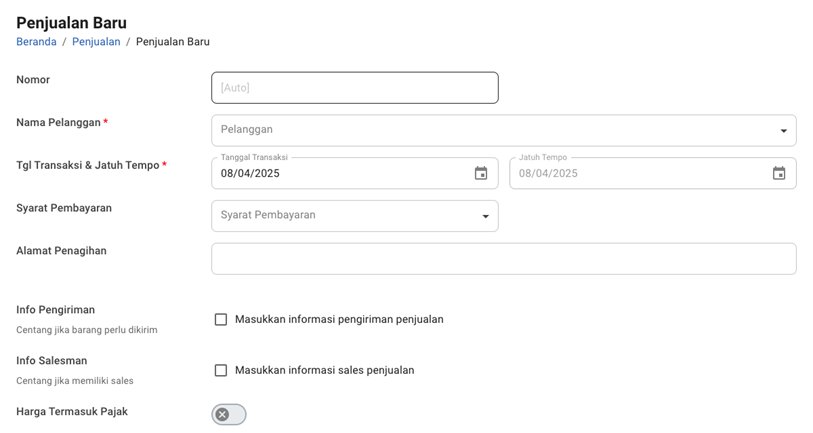Open the Tanggal Transaksi calendar picker icon
813x433 pixels.
pyautogui.click(x=481, y=173)
